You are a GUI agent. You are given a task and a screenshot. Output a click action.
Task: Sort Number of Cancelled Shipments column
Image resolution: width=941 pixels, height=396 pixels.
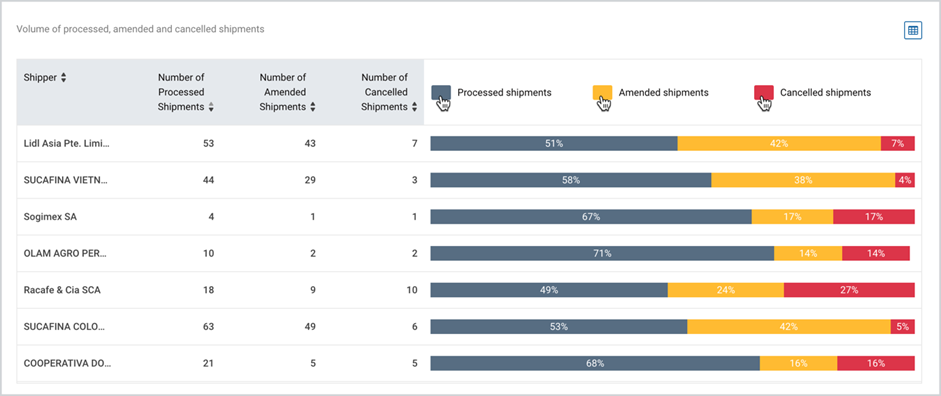click(x=414, y=107)
